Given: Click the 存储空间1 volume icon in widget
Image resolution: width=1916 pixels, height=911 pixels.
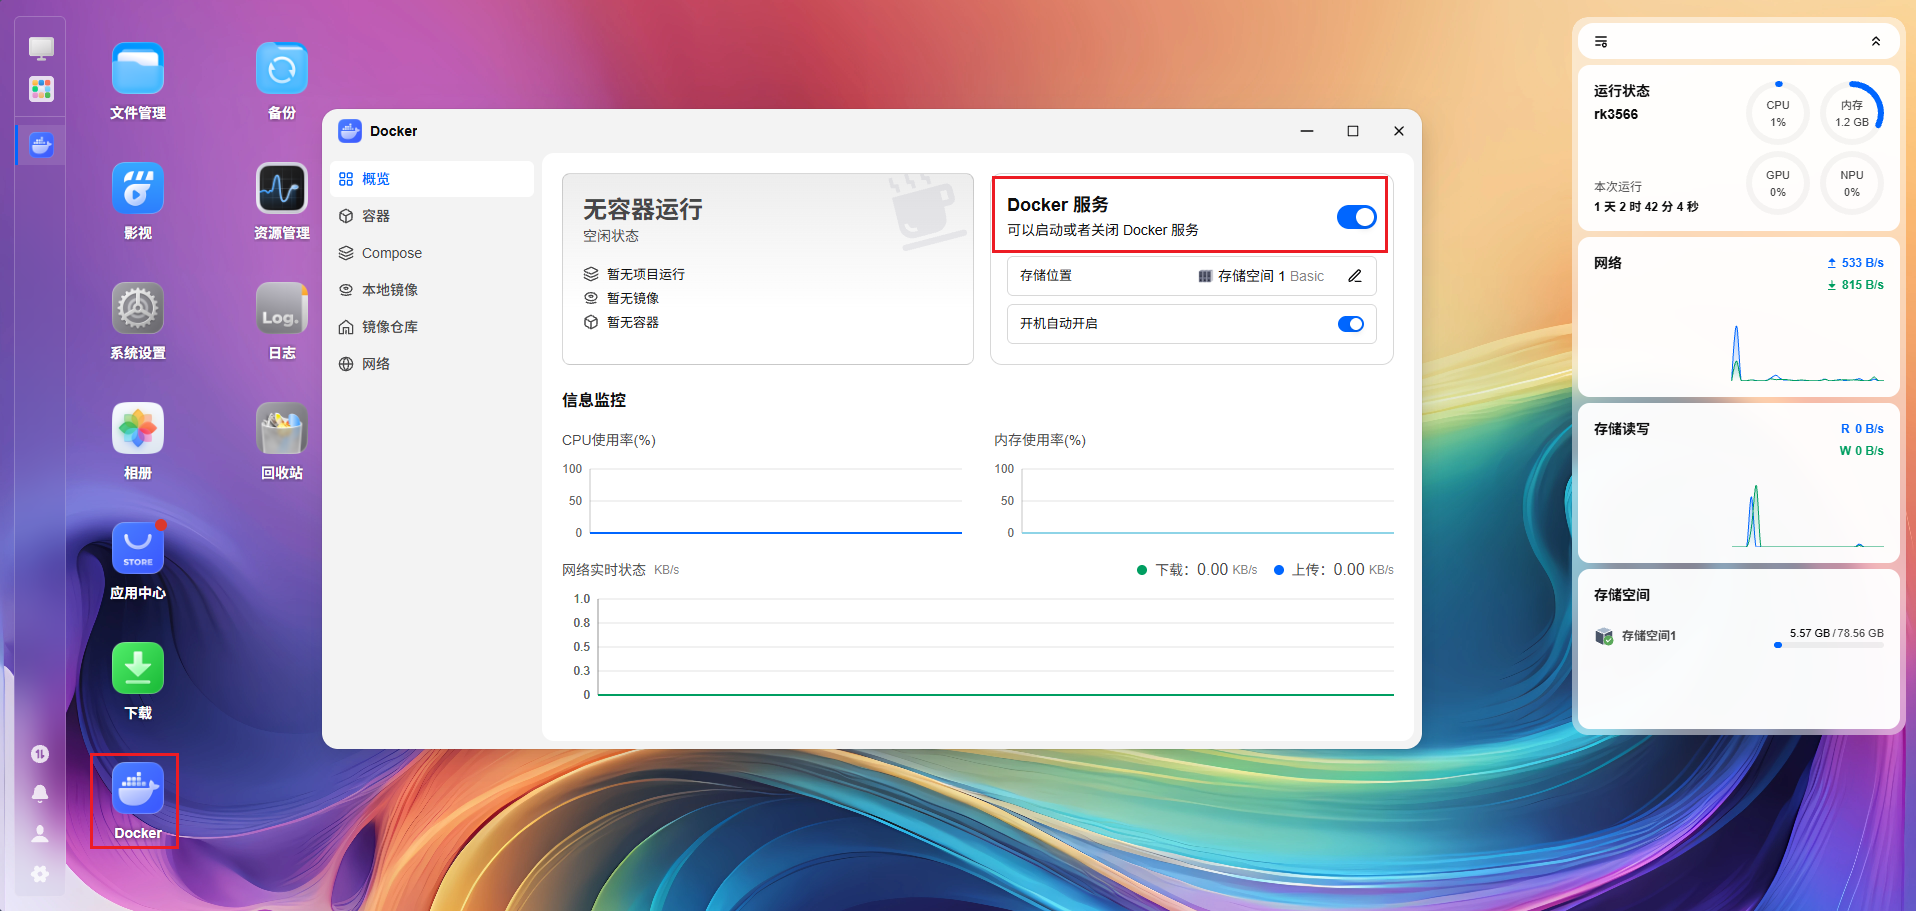Looking at the screenshot, I should [1604, 636].
